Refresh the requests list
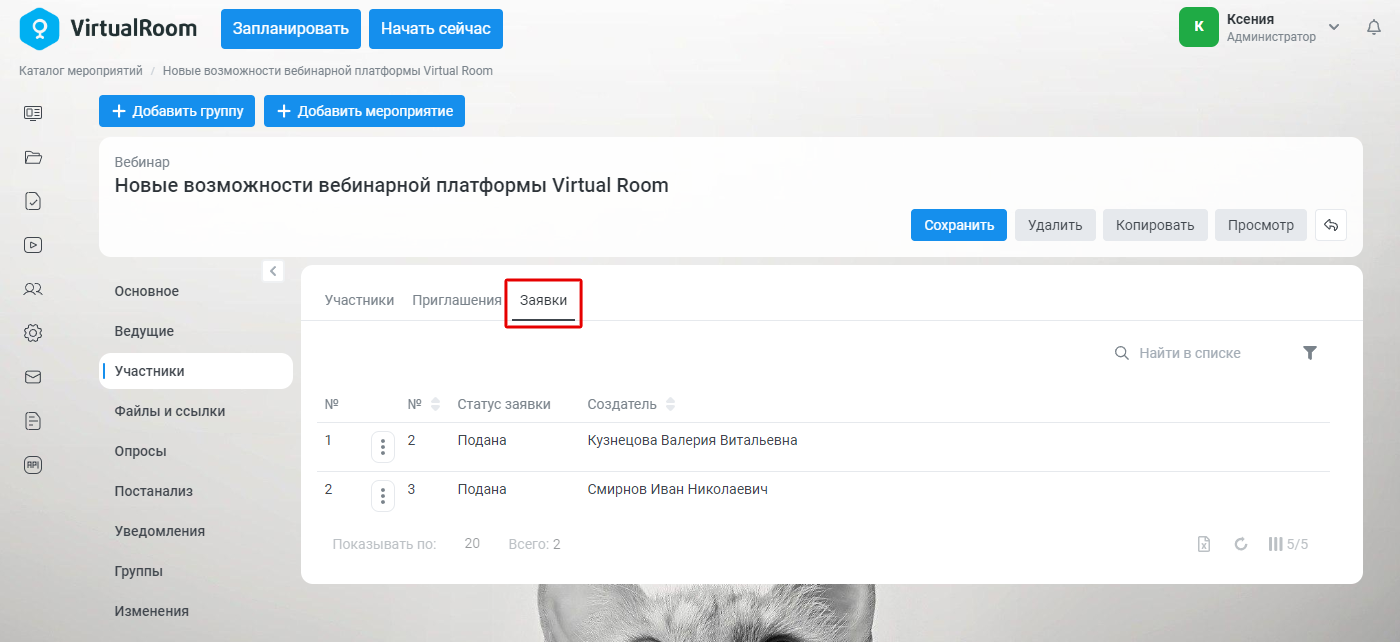The height and width of the screenshot is (642, 1400). click(x=1241, y=544)
